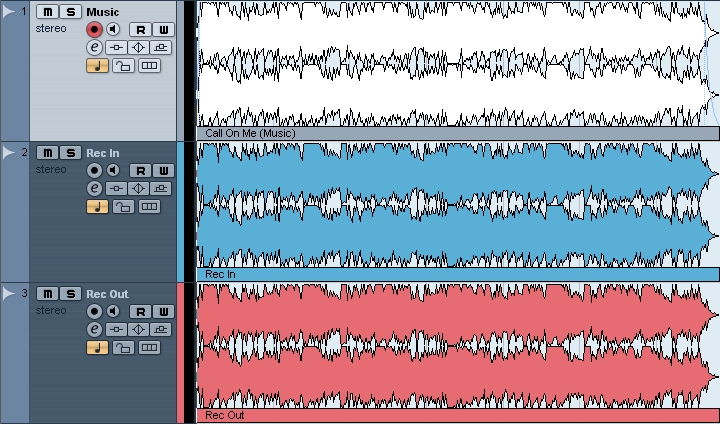Select the Rec In track name

[x=102, y=153]
